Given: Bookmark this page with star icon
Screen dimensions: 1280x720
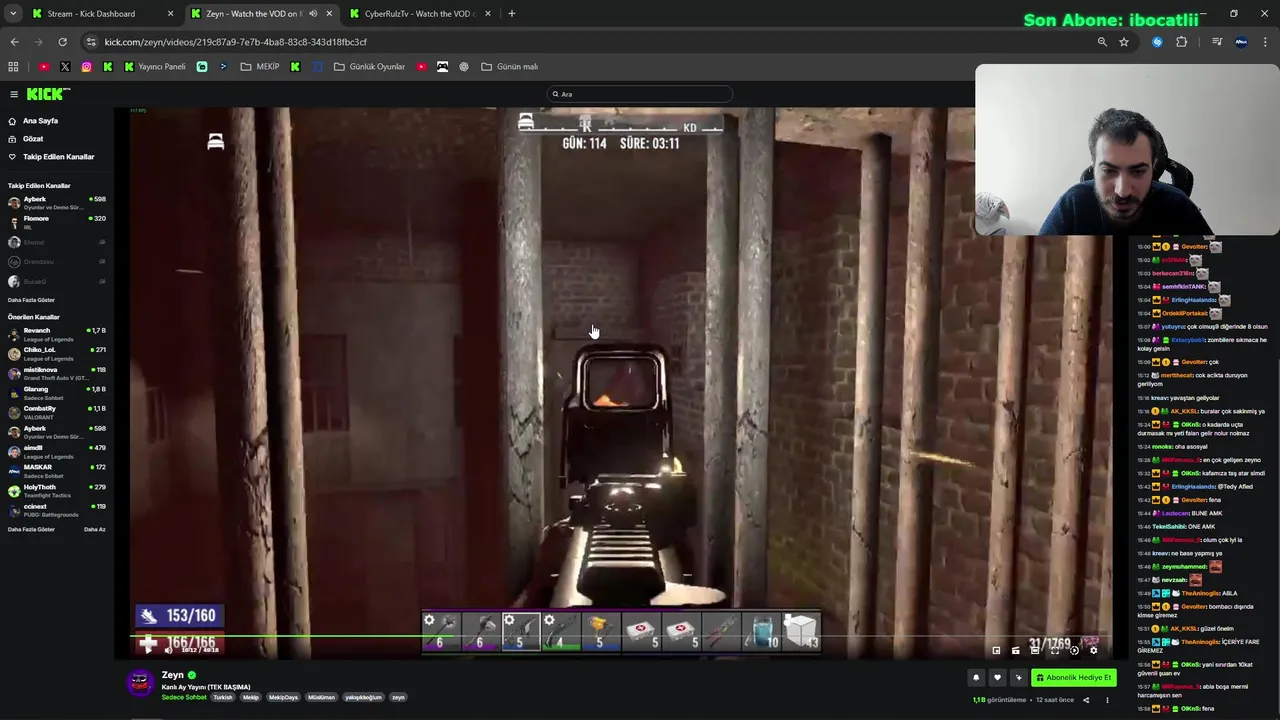Looking at the screenshot, I should (1124, 42).
